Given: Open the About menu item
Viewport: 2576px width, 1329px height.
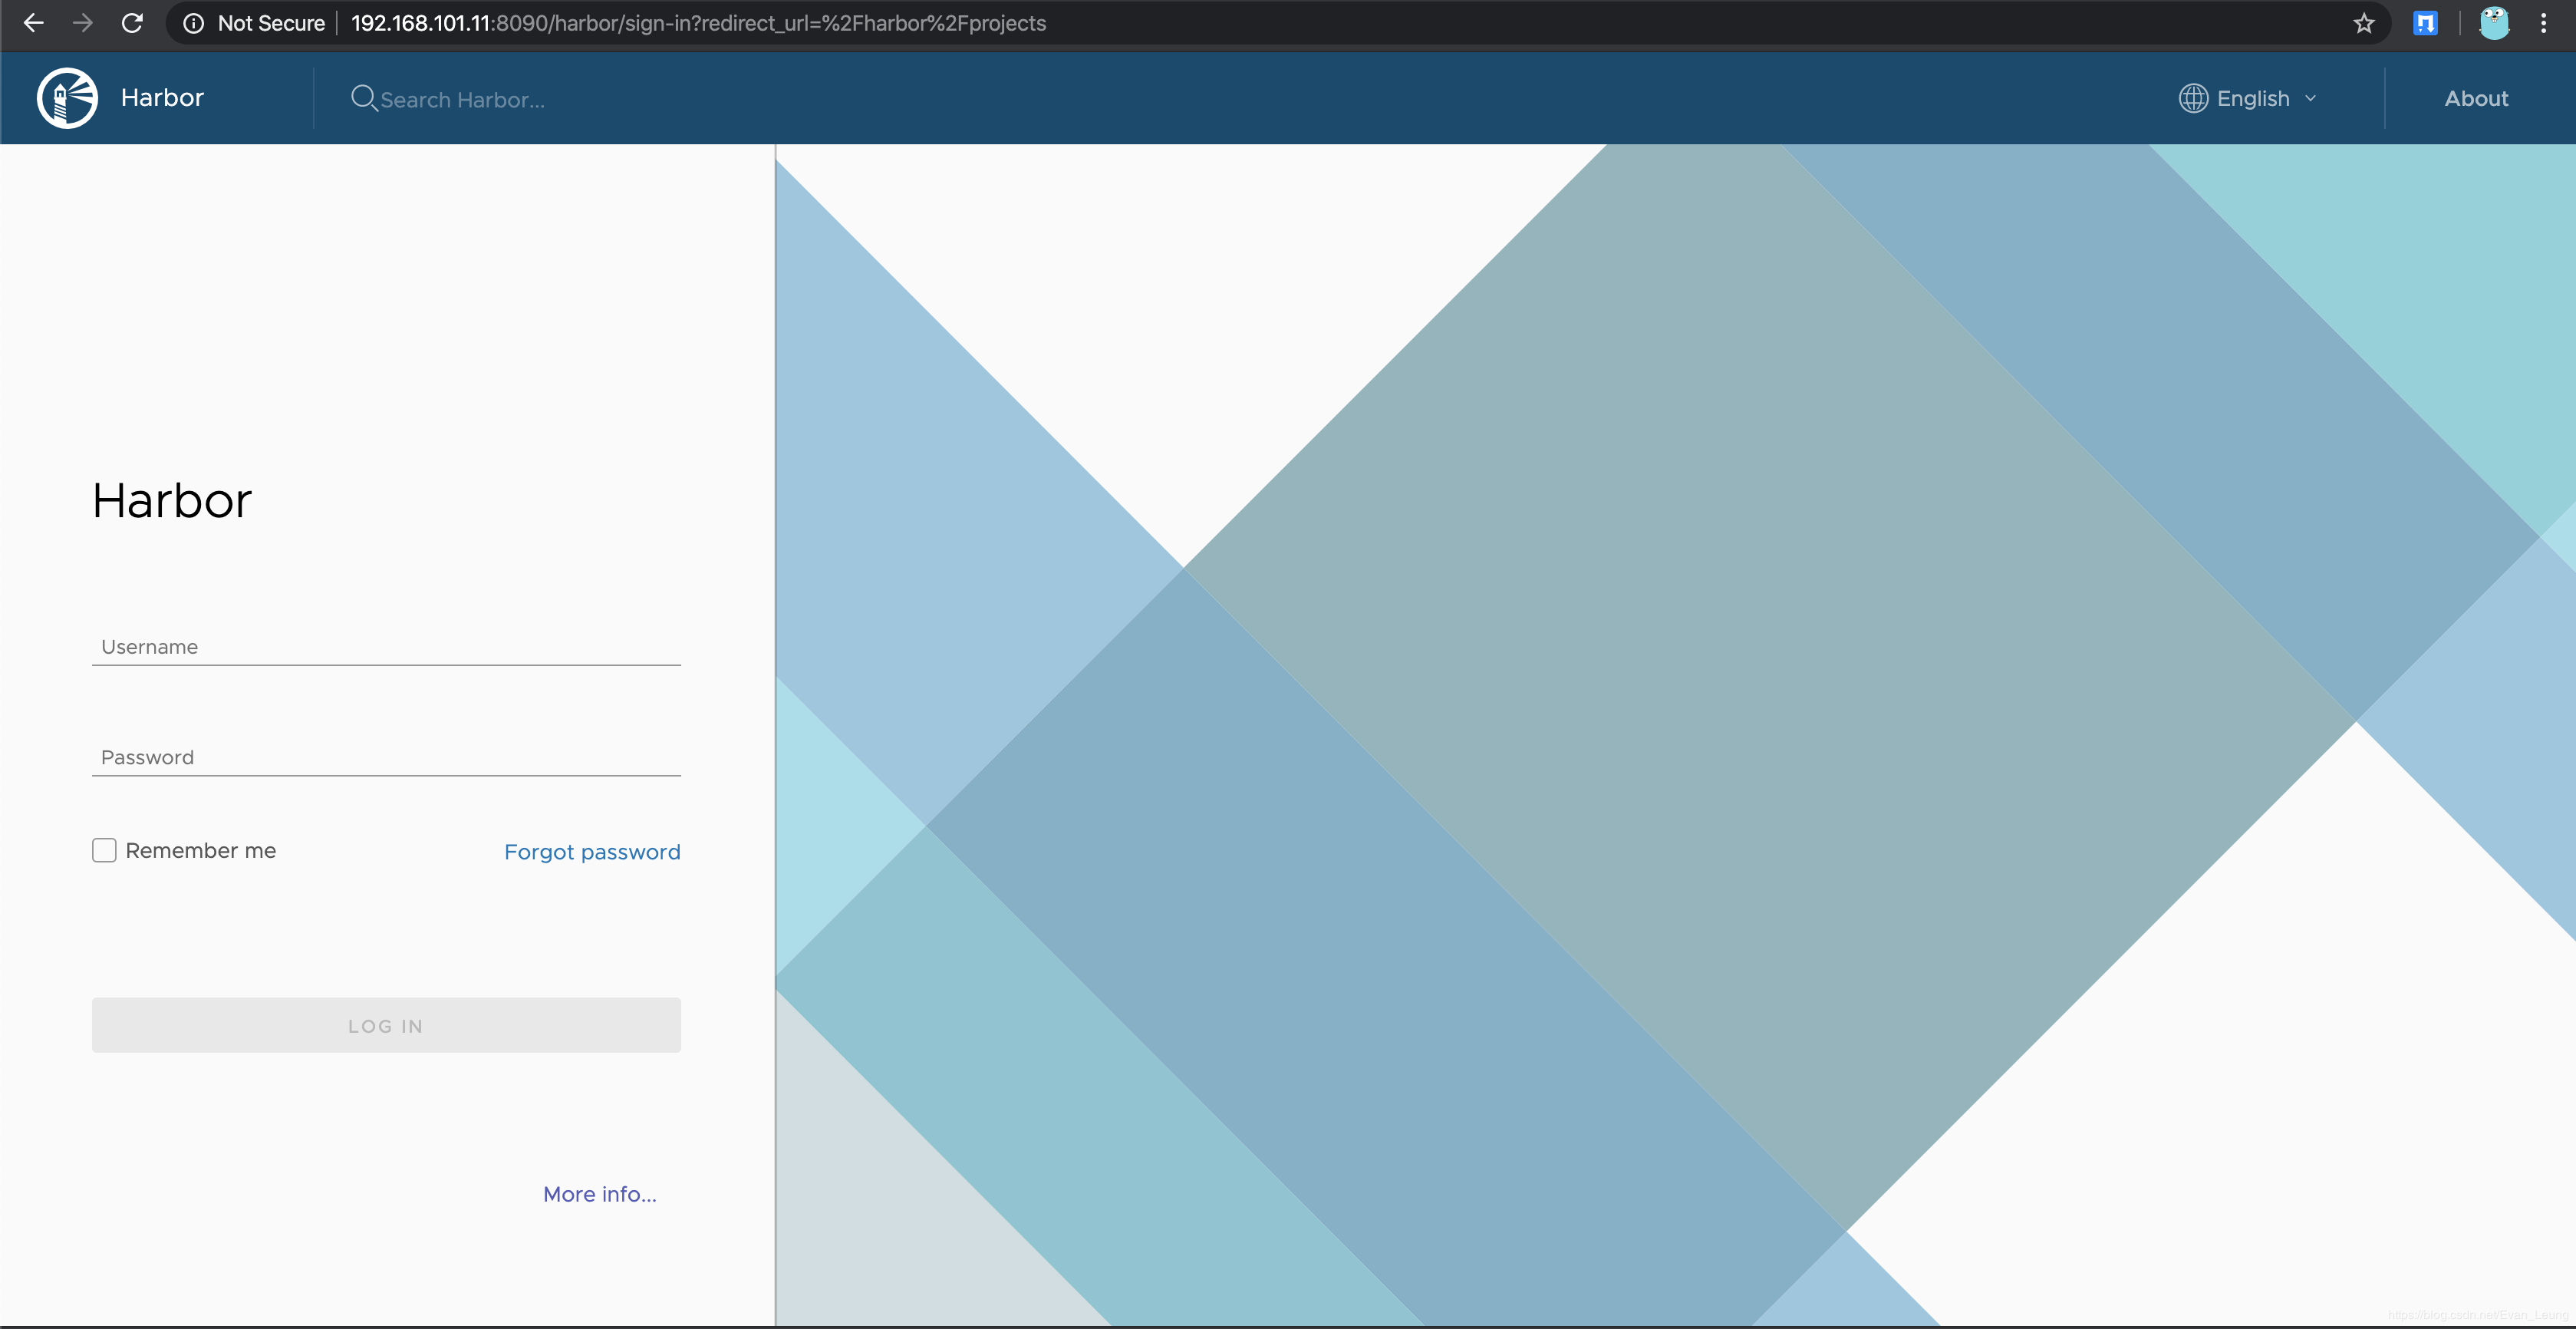Looking at the screenshot, I should click(x=2476, y=98).
